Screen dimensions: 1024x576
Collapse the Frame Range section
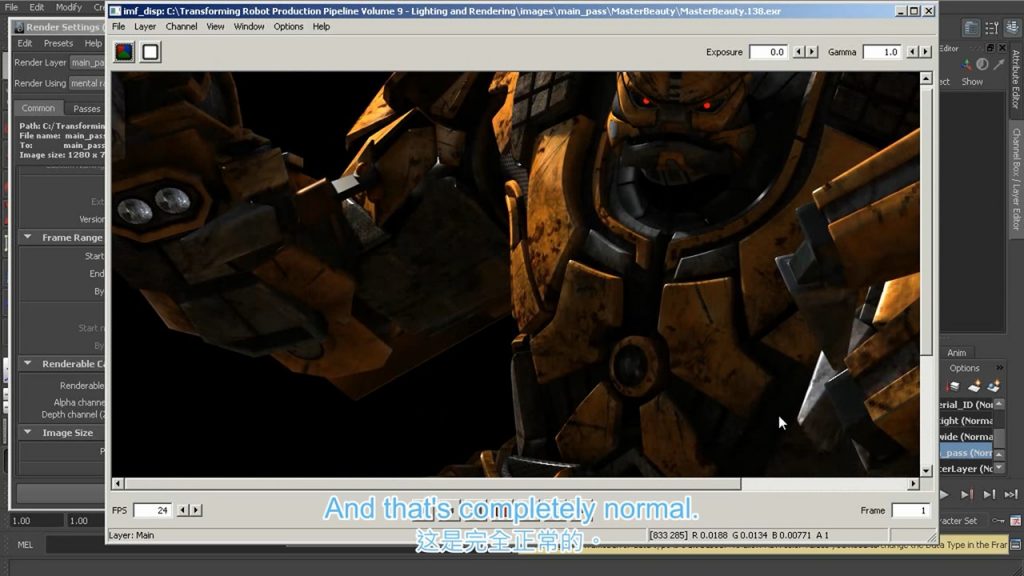click(27, 237)
